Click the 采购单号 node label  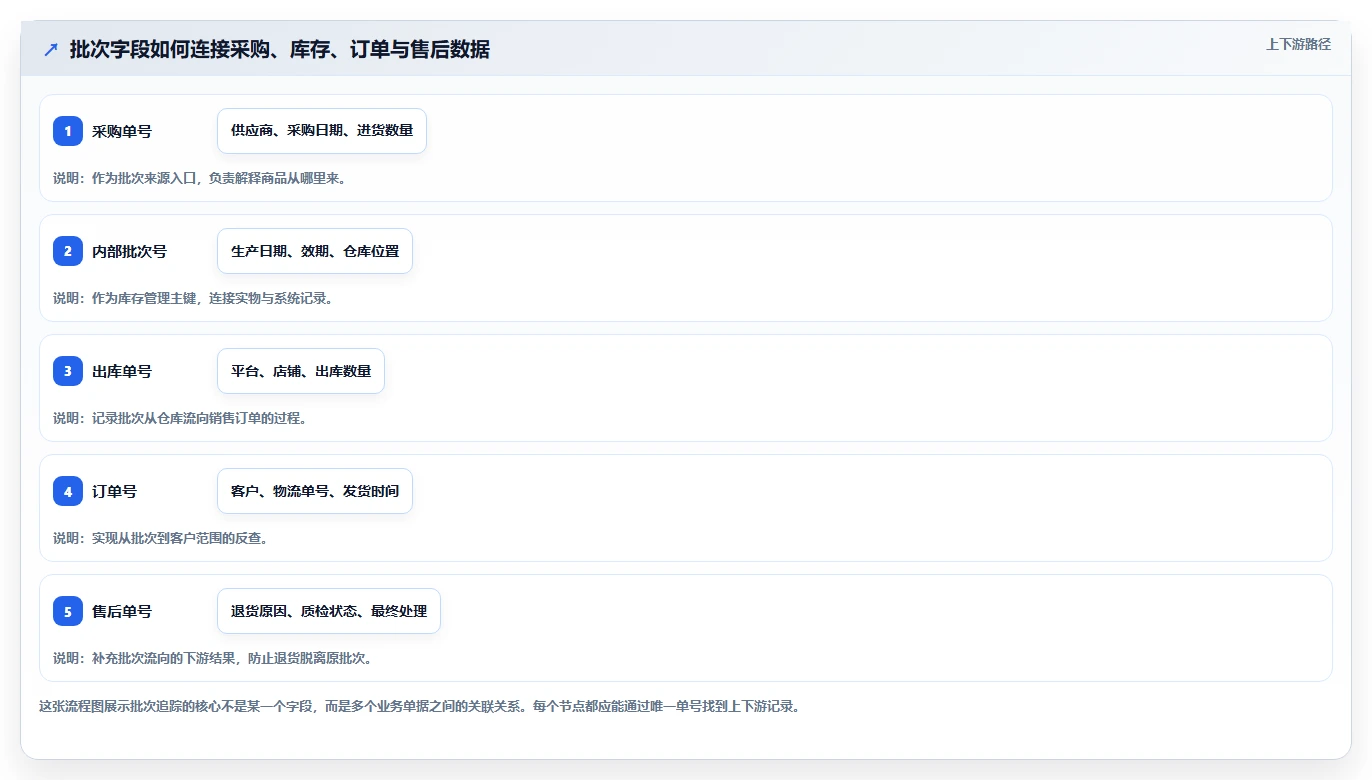pos(122,131)
